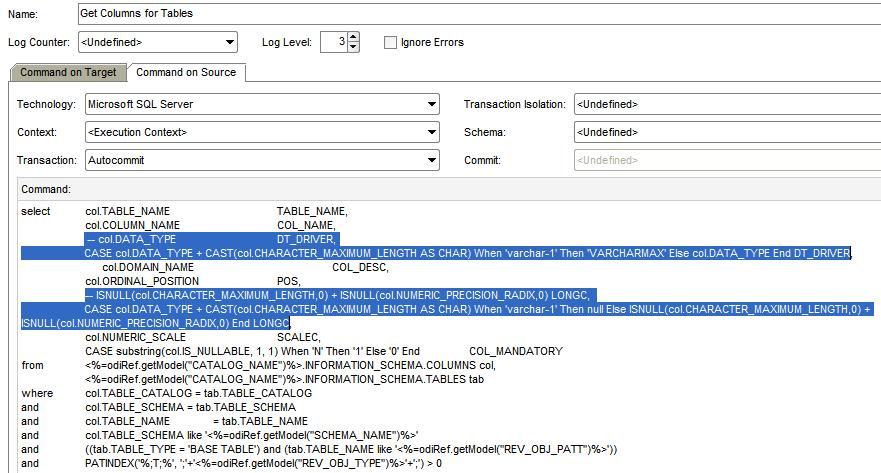Click the 'from' keyword in command
Screen dimensions: 881x473
(33, 366)
